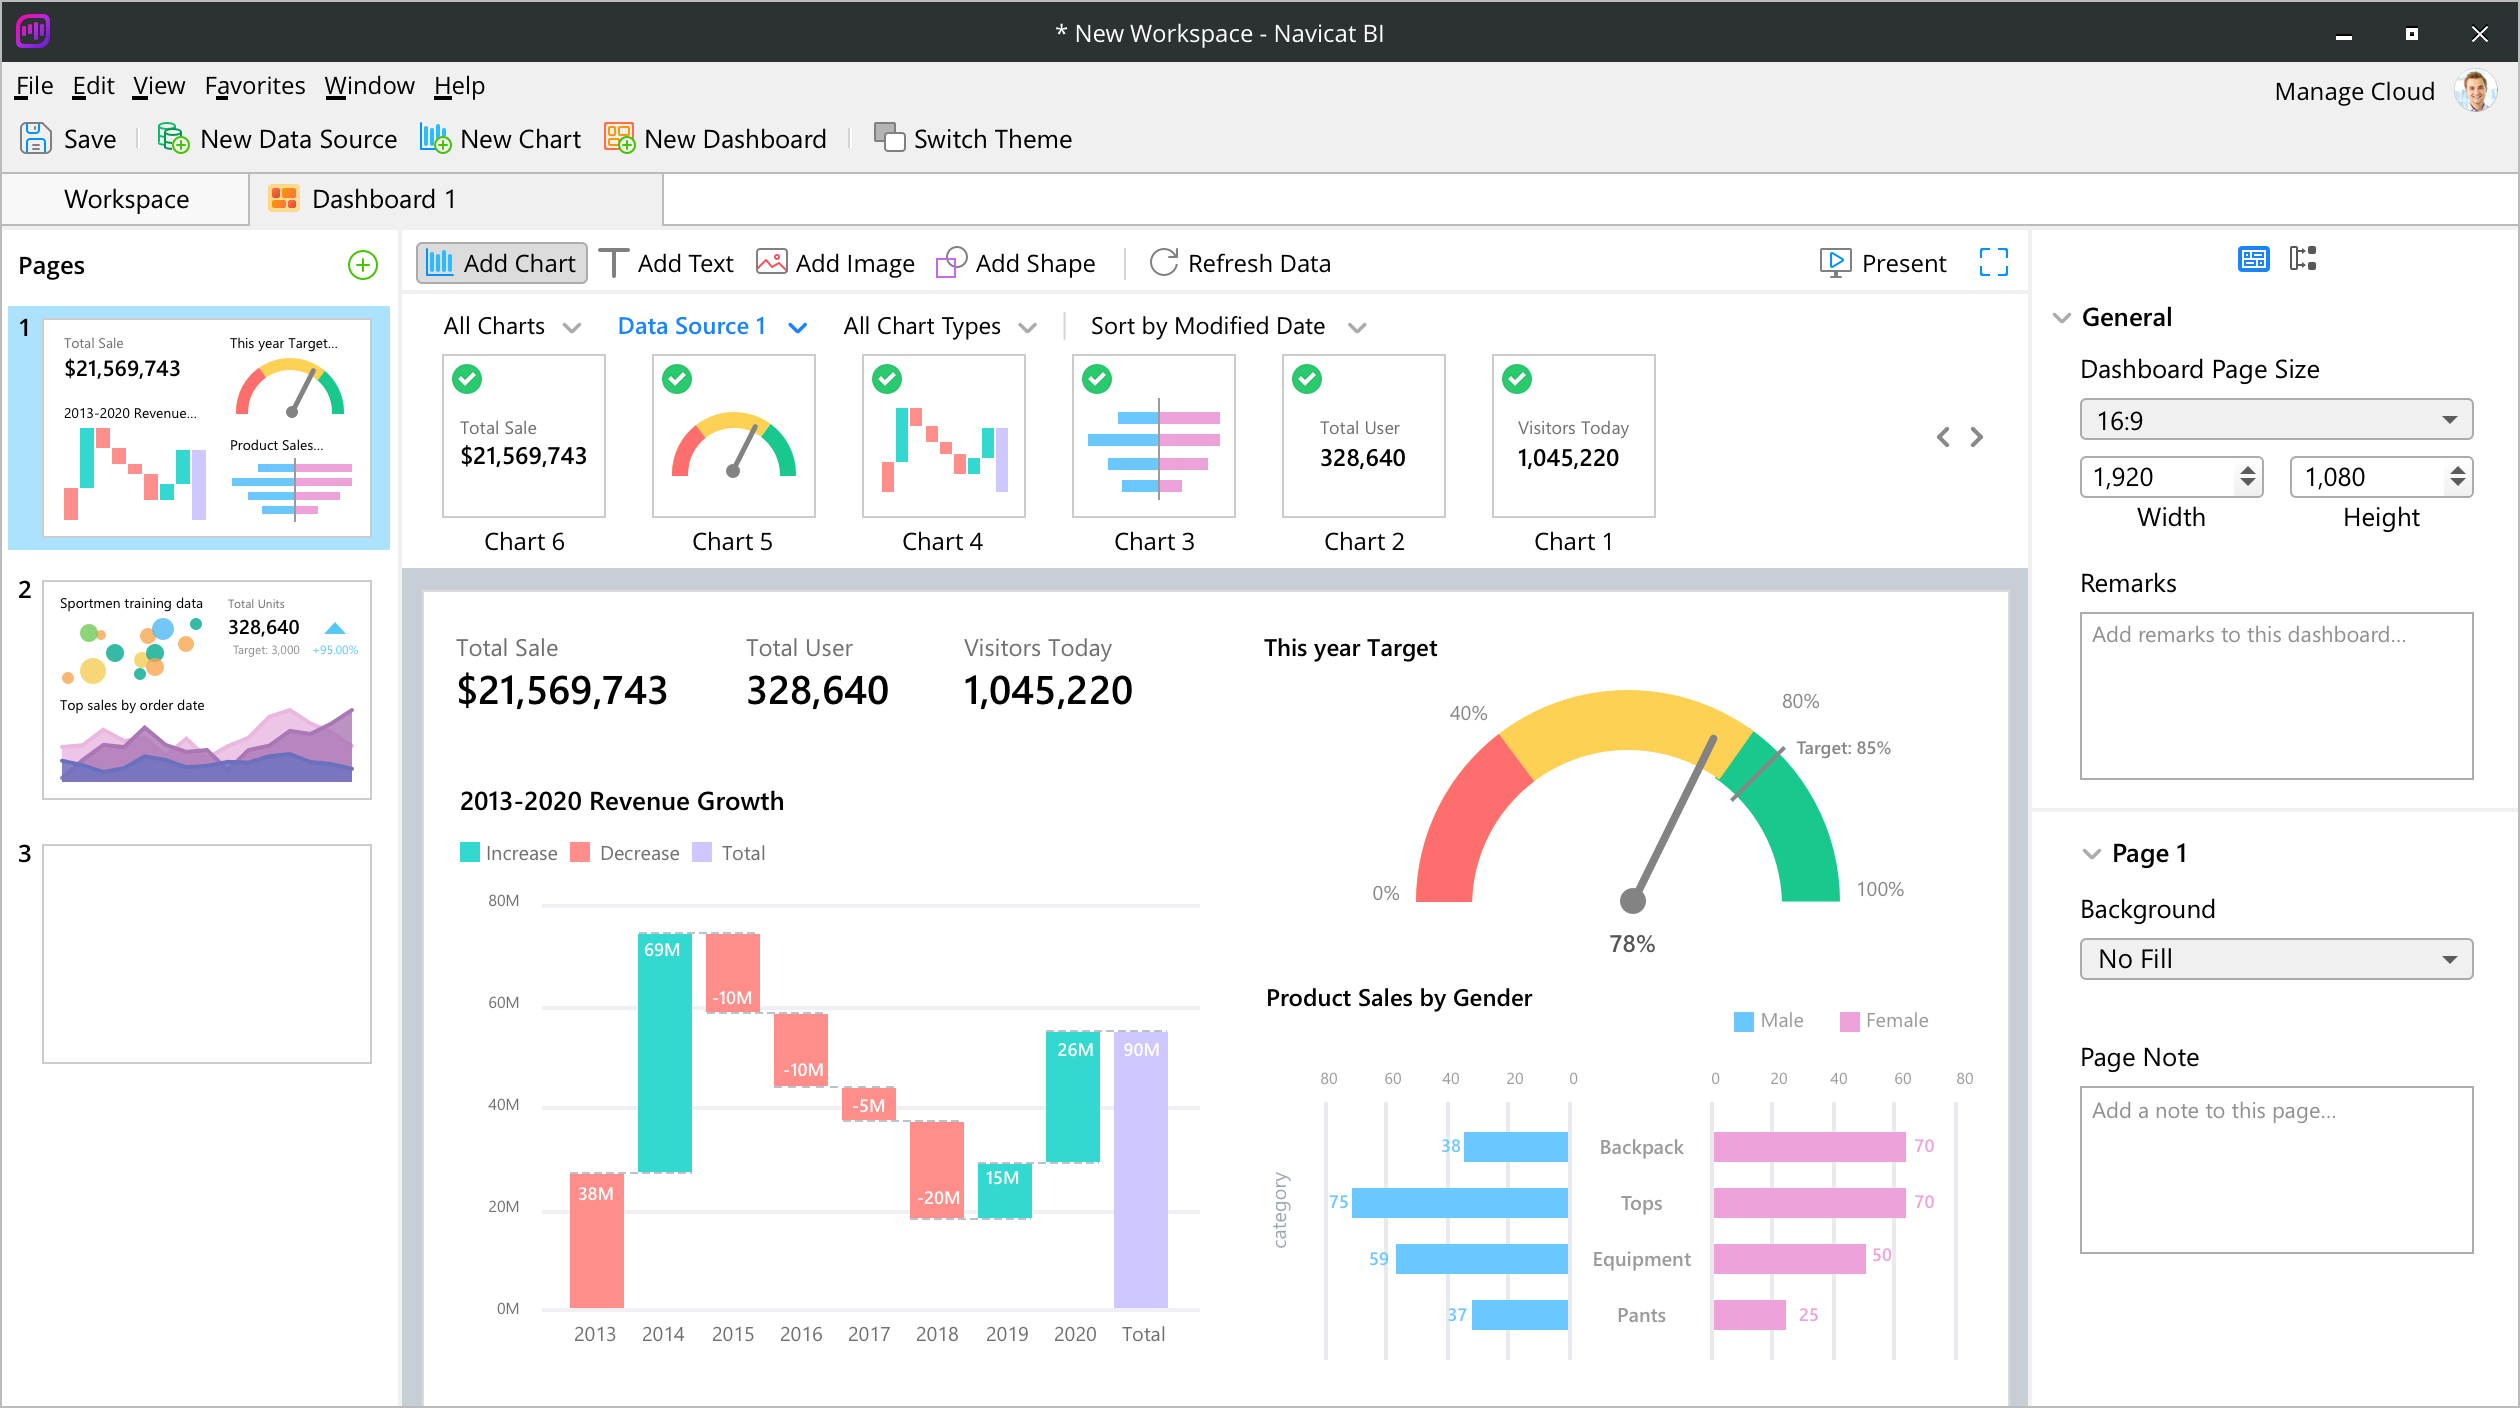Switch to the Workspace tab

126,199
